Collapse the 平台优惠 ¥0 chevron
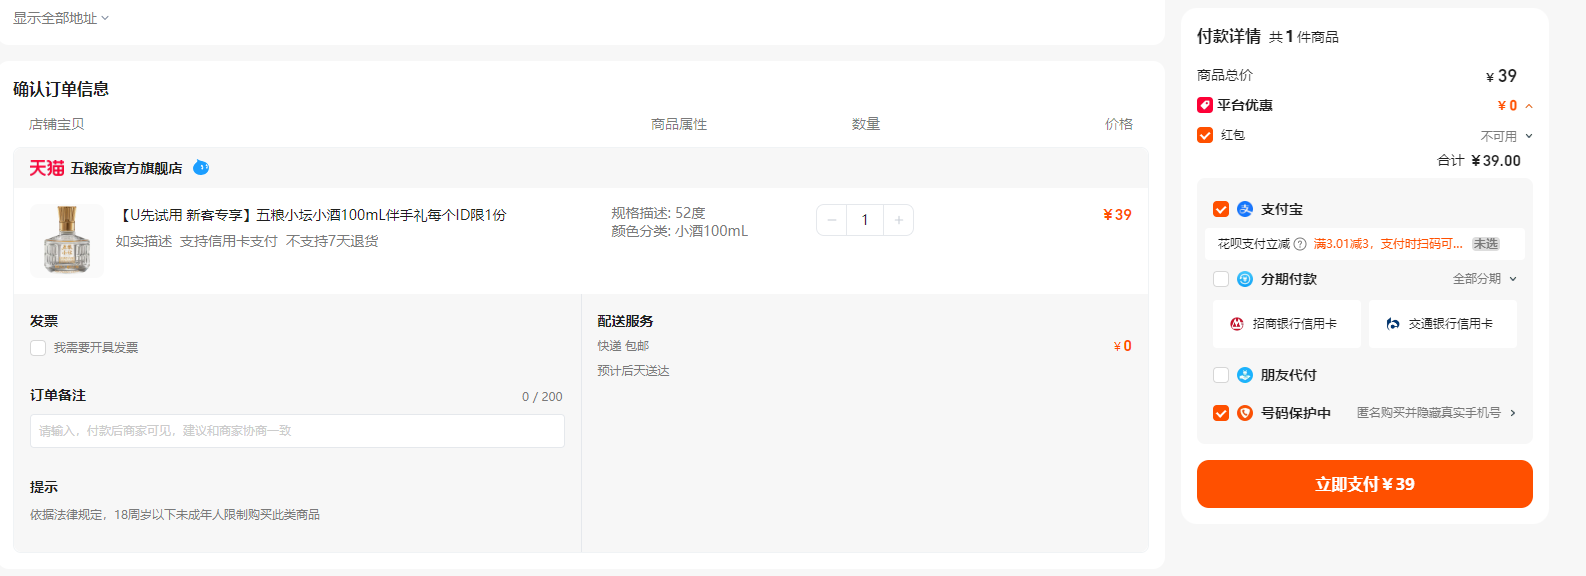Screen dimensions: 1586x576 point(1529,106)
